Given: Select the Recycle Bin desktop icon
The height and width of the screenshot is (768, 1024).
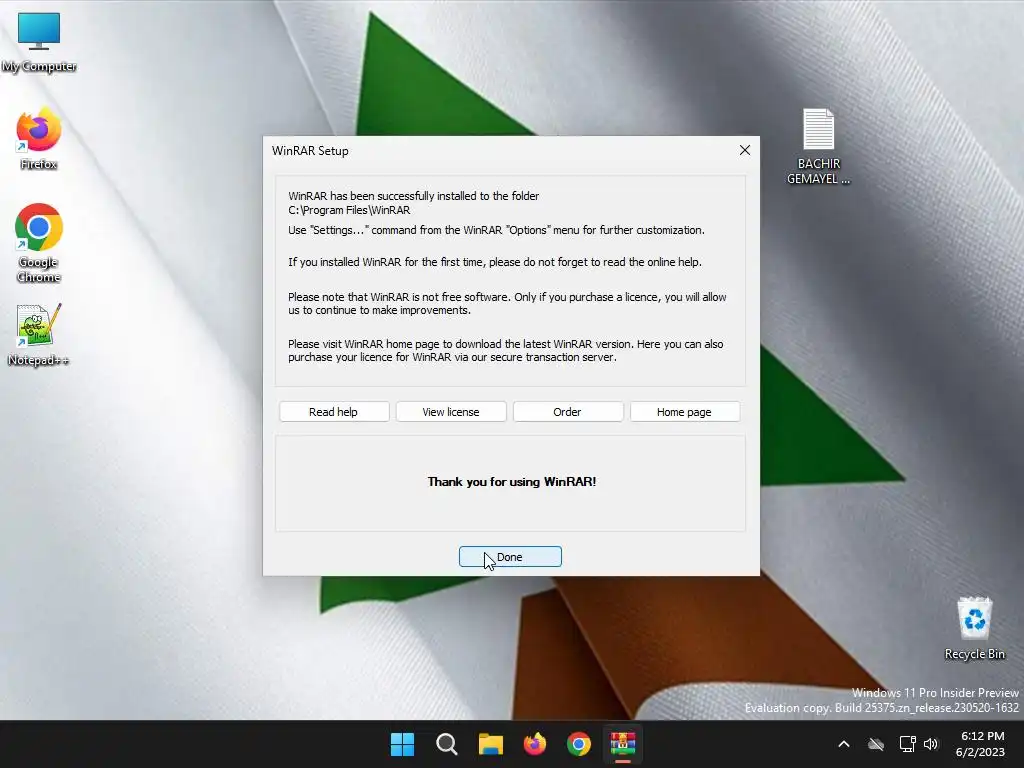Looking at the screenshot, I should pyautogui.click(x=974, y=628).
